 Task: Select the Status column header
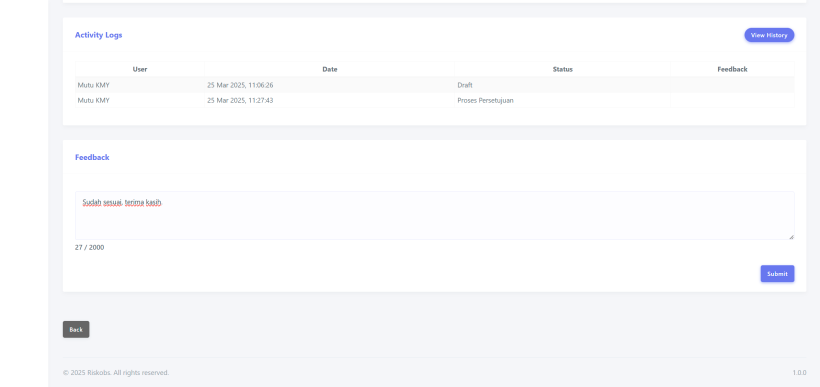tap(562, 69)
